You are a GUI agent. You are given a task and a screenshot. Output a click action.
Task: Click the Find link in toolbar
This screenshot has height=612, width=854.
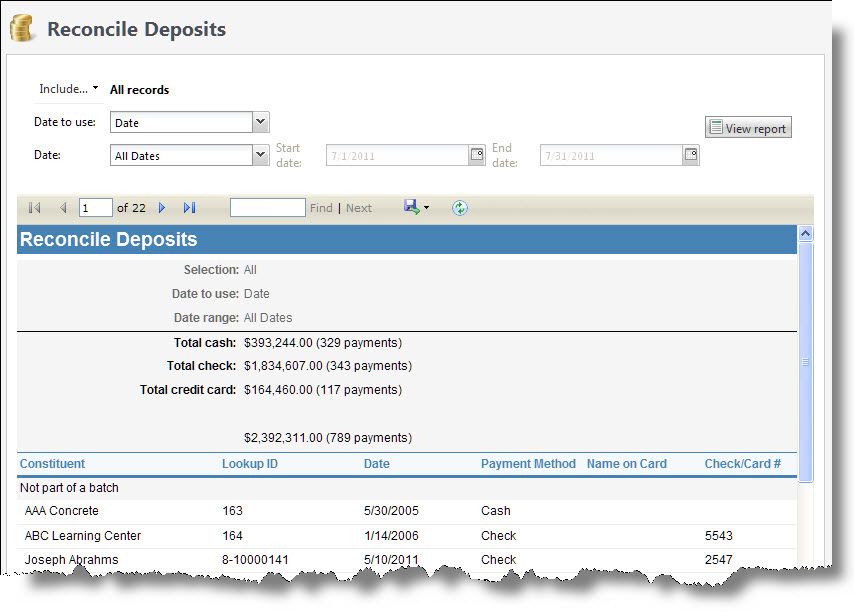[x=321, y=208]
